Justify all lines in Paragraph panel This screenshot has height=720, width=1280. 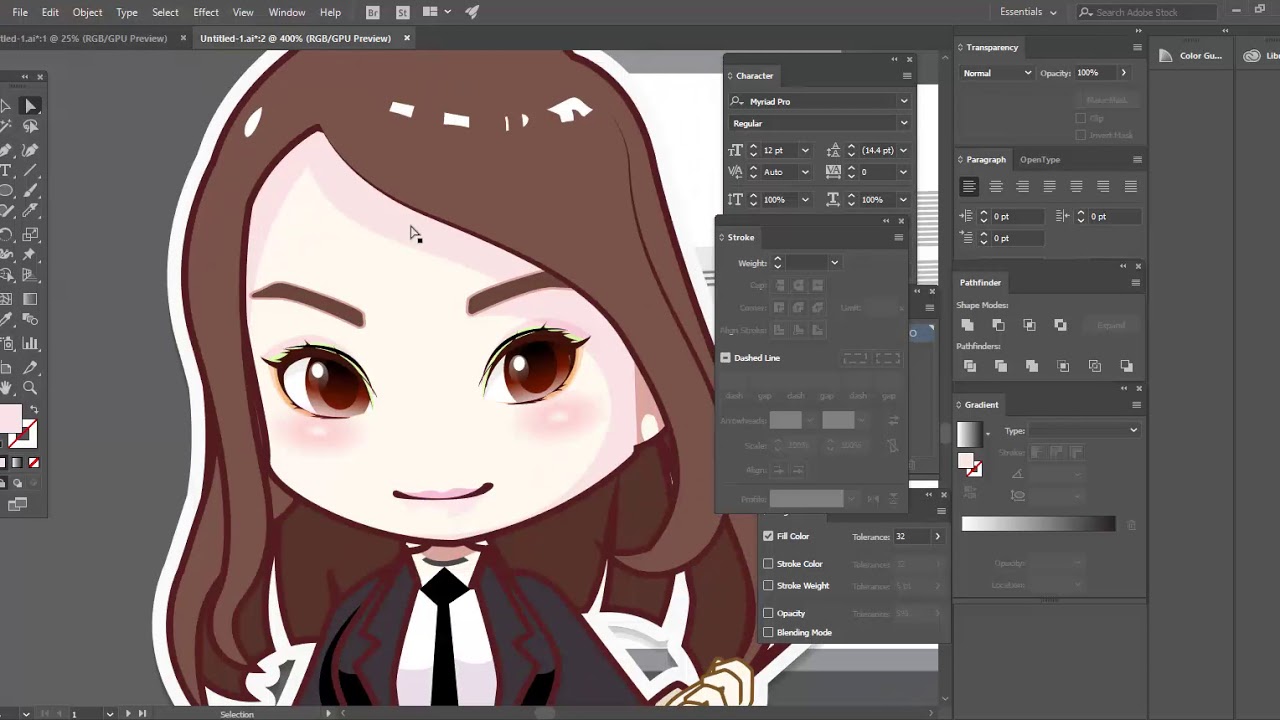click(1130, 187)
